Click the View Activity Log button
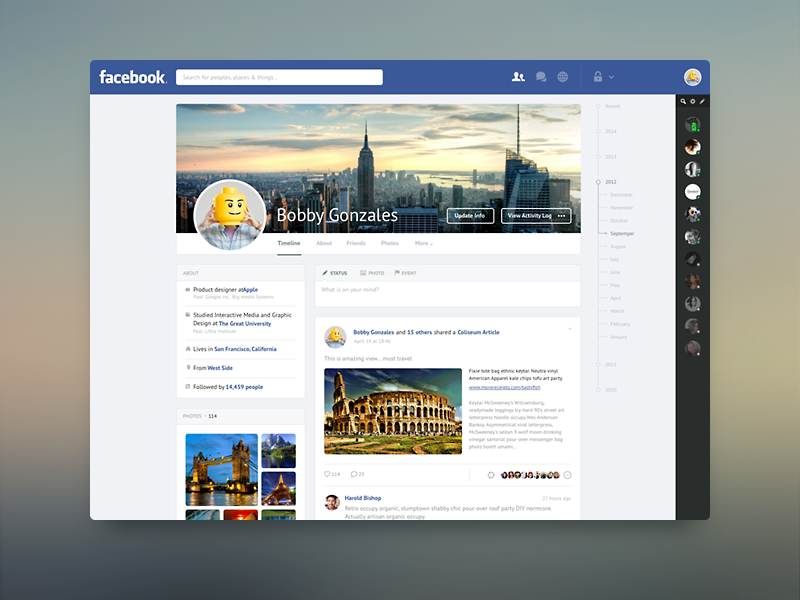Image resolution: width=800 pixels, height=600 pixels. click(530, 216)
